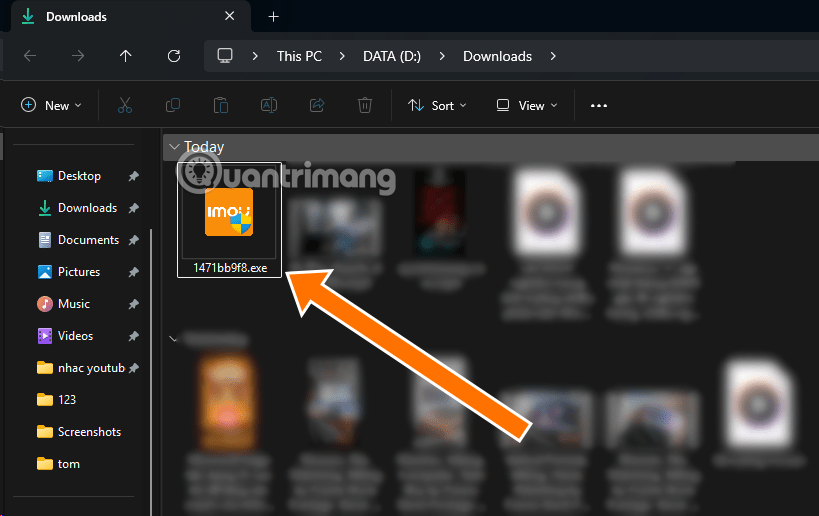
Task: Open the Sort options dropdown
Action: 437,105
